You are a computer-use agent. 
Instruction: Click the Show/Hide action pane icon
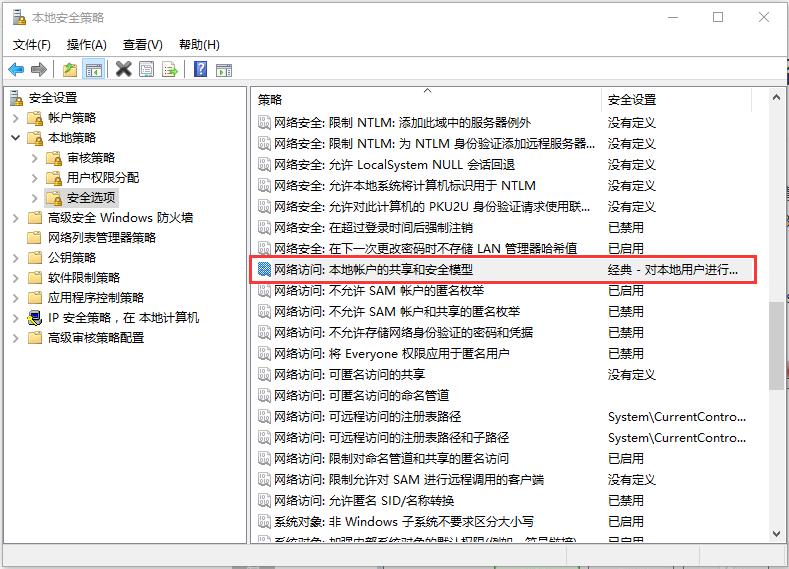[x=224, y=69]
